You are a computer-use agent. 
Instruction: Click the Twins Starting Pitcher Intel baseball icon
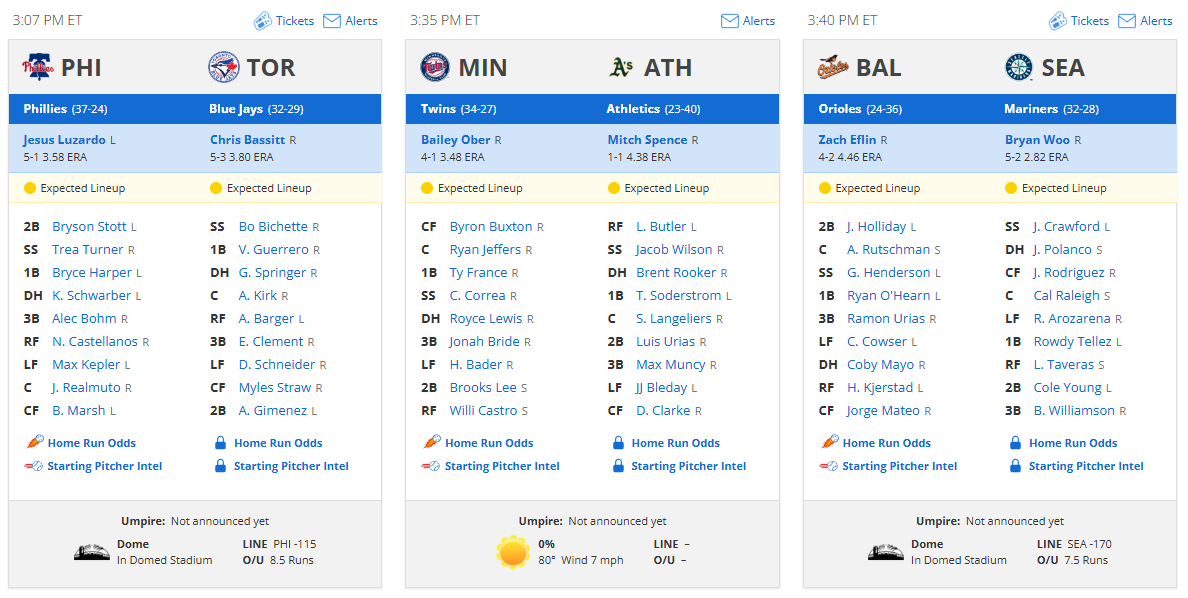tap(430, 466)
